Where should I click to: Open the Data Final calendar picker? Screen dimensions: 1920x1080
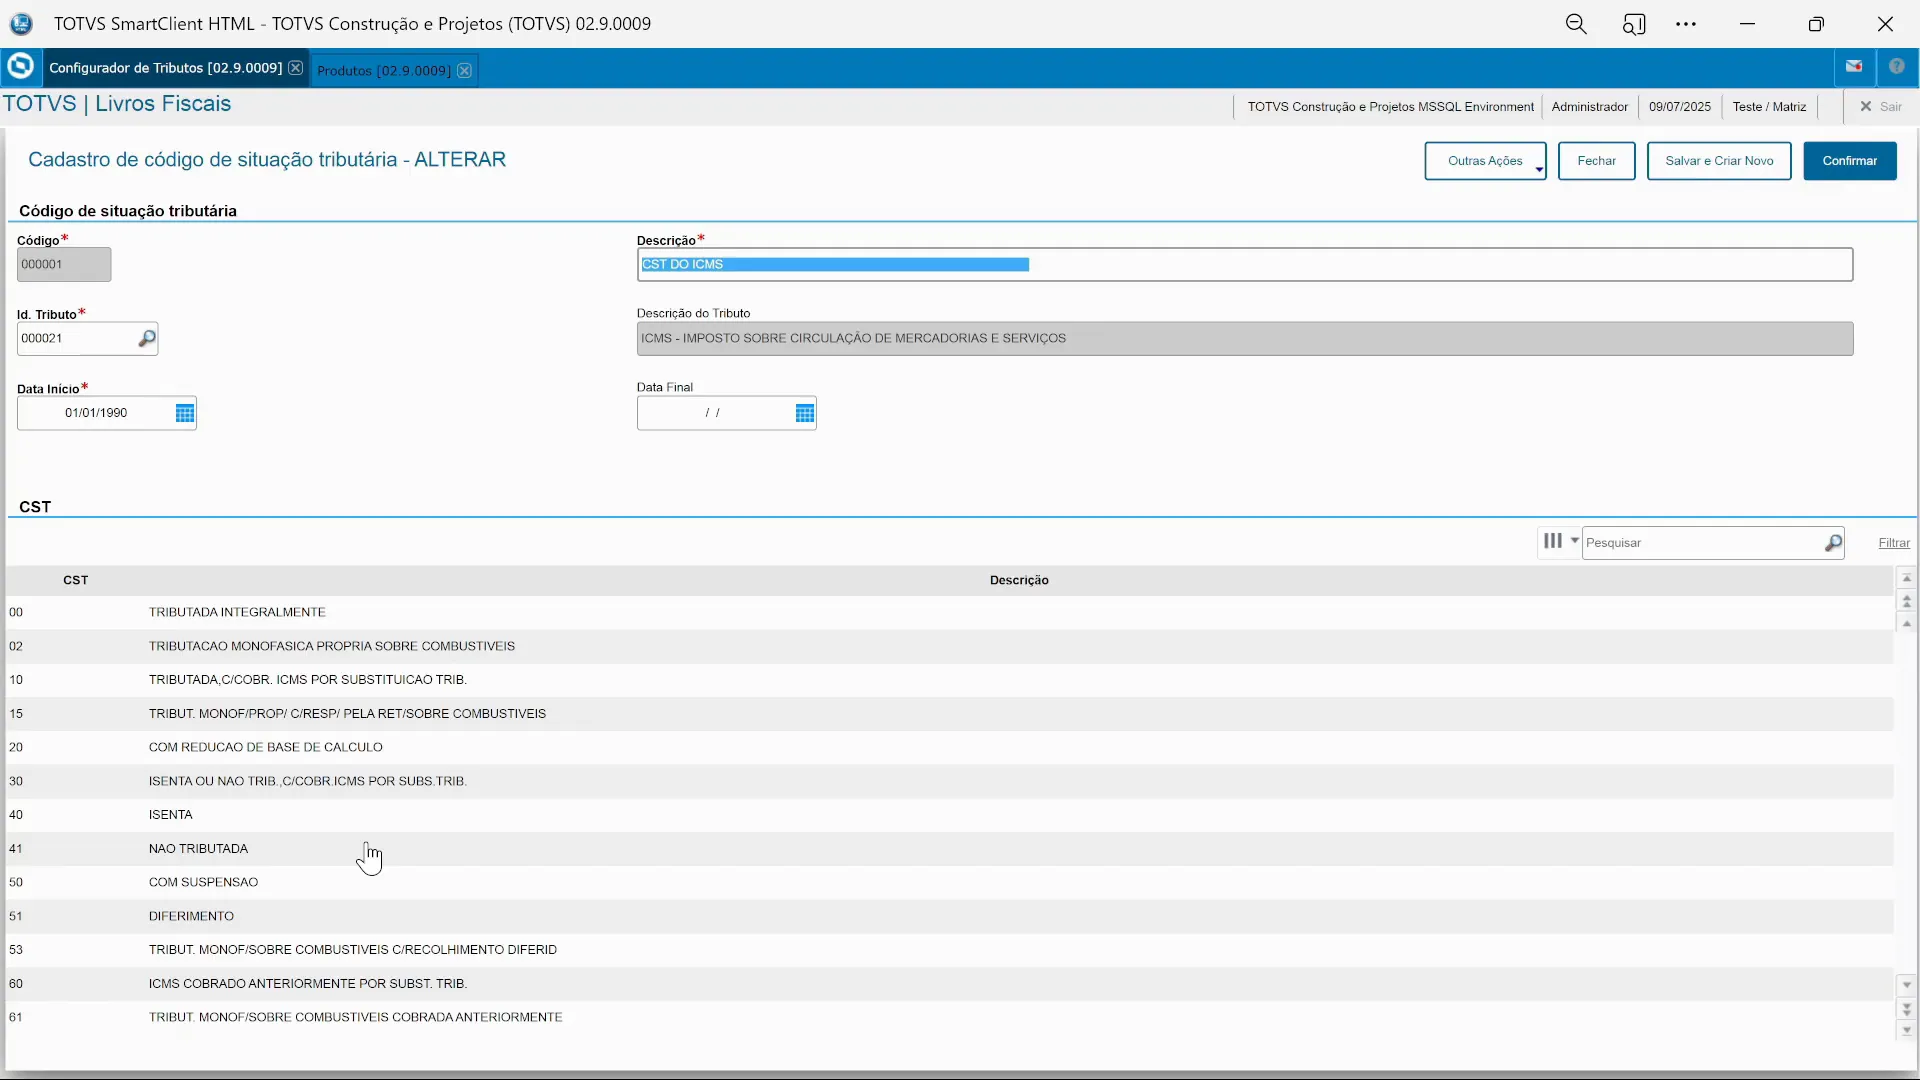[804, 413]
